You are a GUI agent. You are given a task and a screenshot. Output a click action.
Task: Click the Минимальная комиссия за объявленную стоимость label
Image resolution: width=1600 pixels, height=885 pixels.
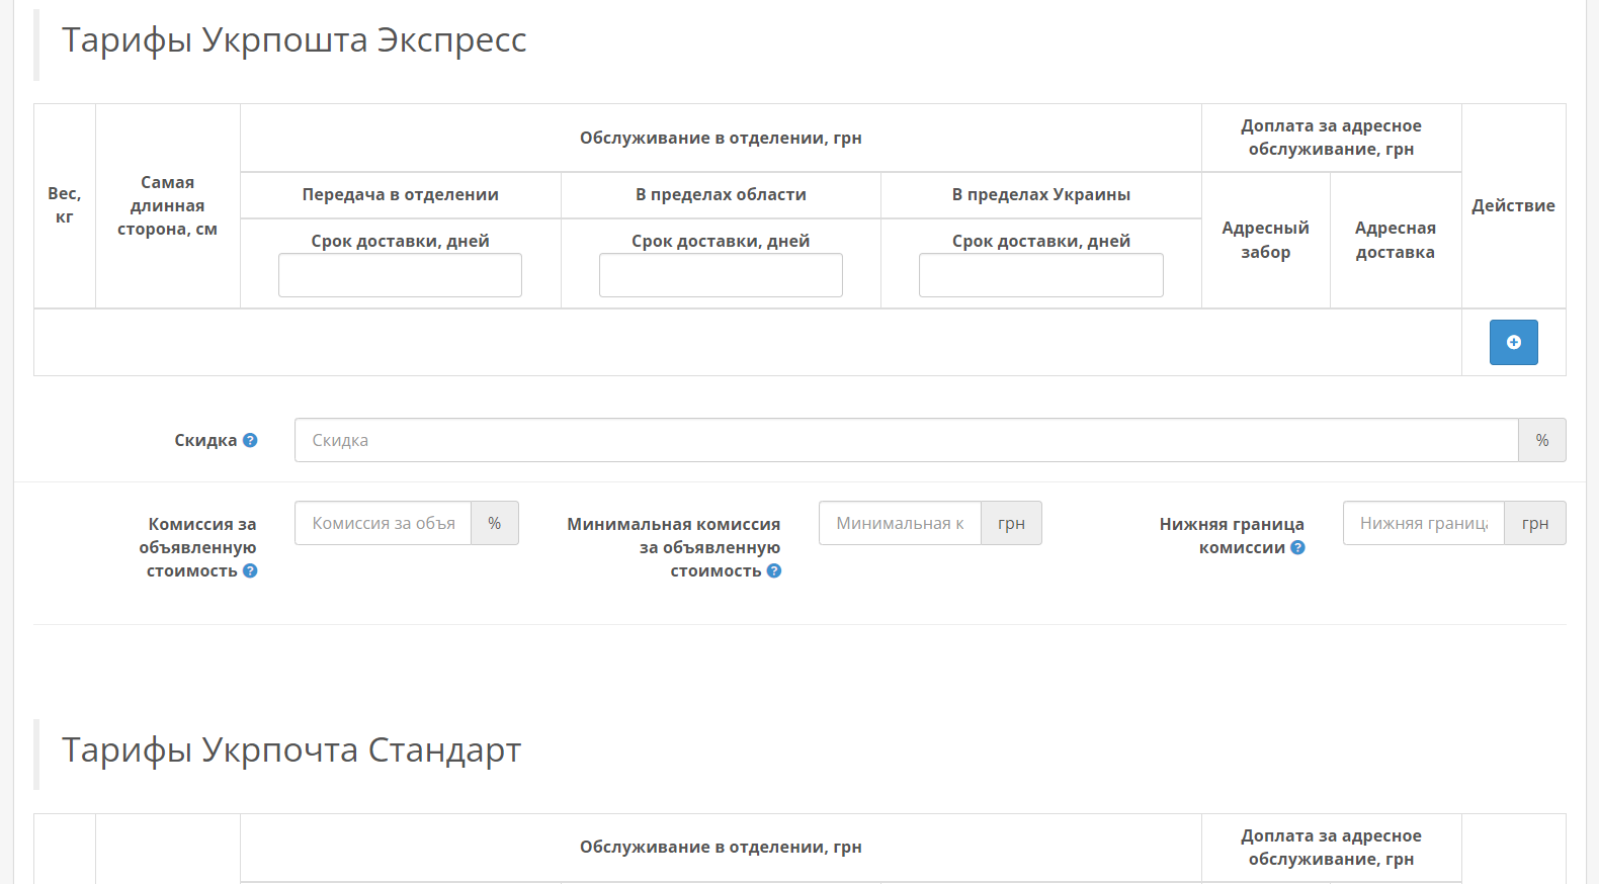point(674,547)
